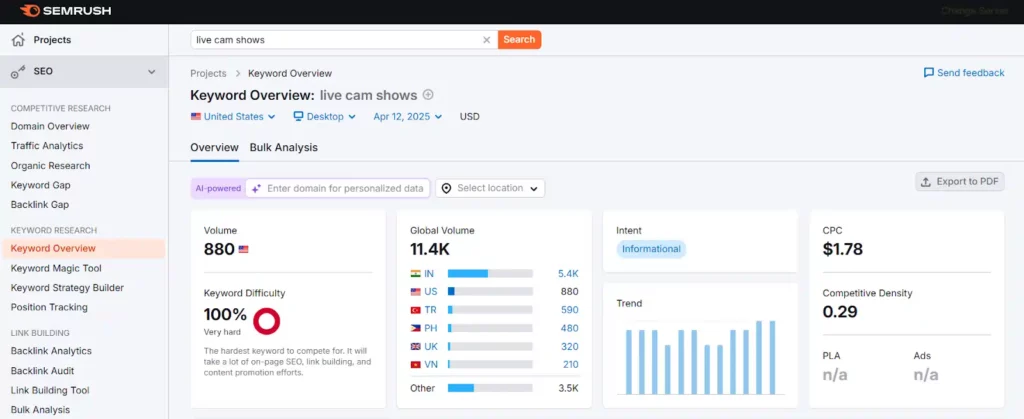
Task: Click the UK country link
Action: [430, 347]
